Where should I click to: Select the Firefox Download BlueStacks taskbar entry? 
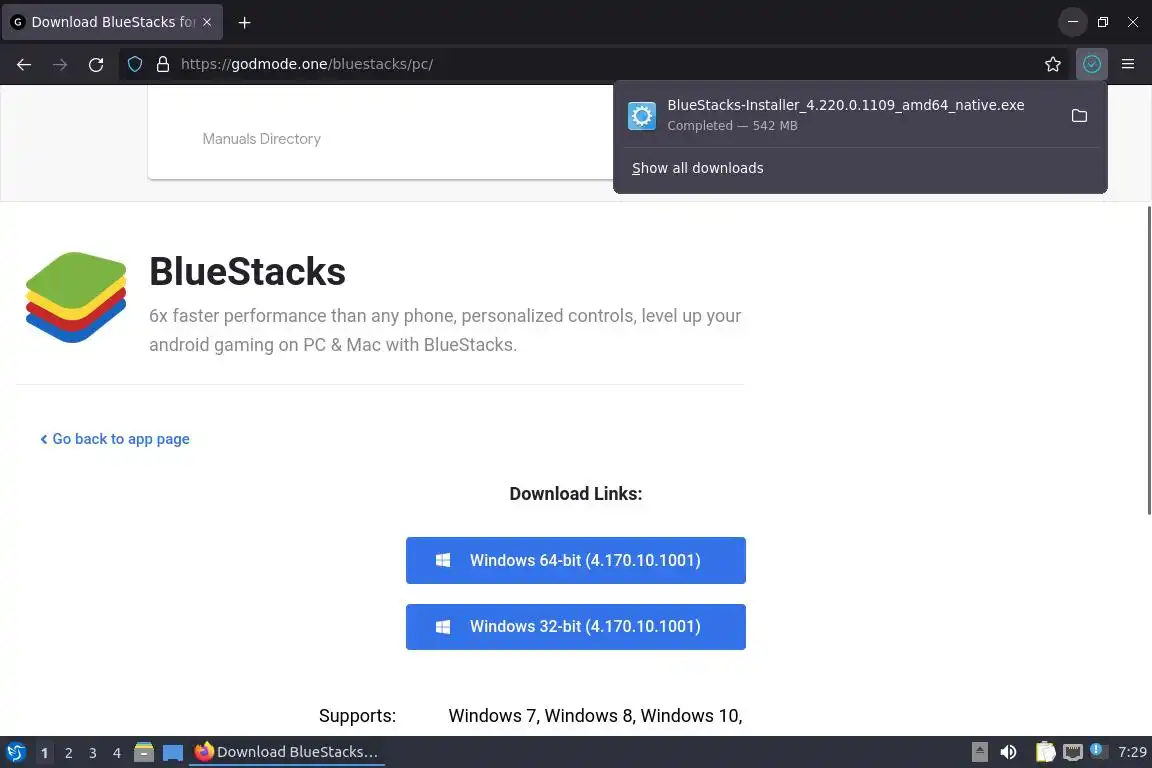pos(287,752)
